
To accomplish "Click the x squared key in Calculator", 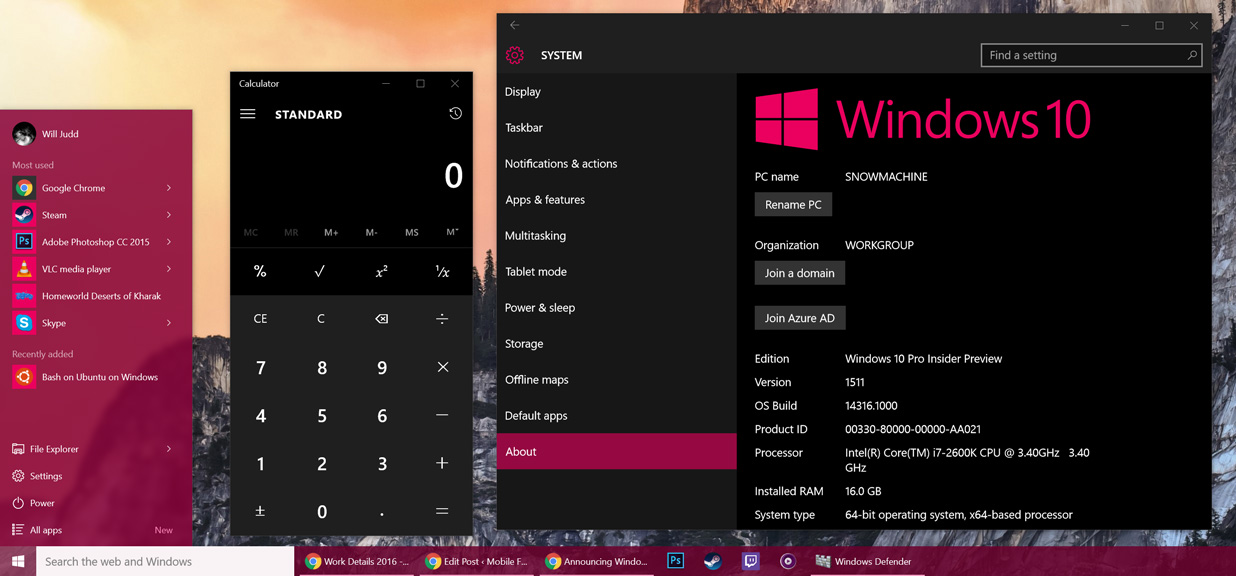I will (381, 271).
